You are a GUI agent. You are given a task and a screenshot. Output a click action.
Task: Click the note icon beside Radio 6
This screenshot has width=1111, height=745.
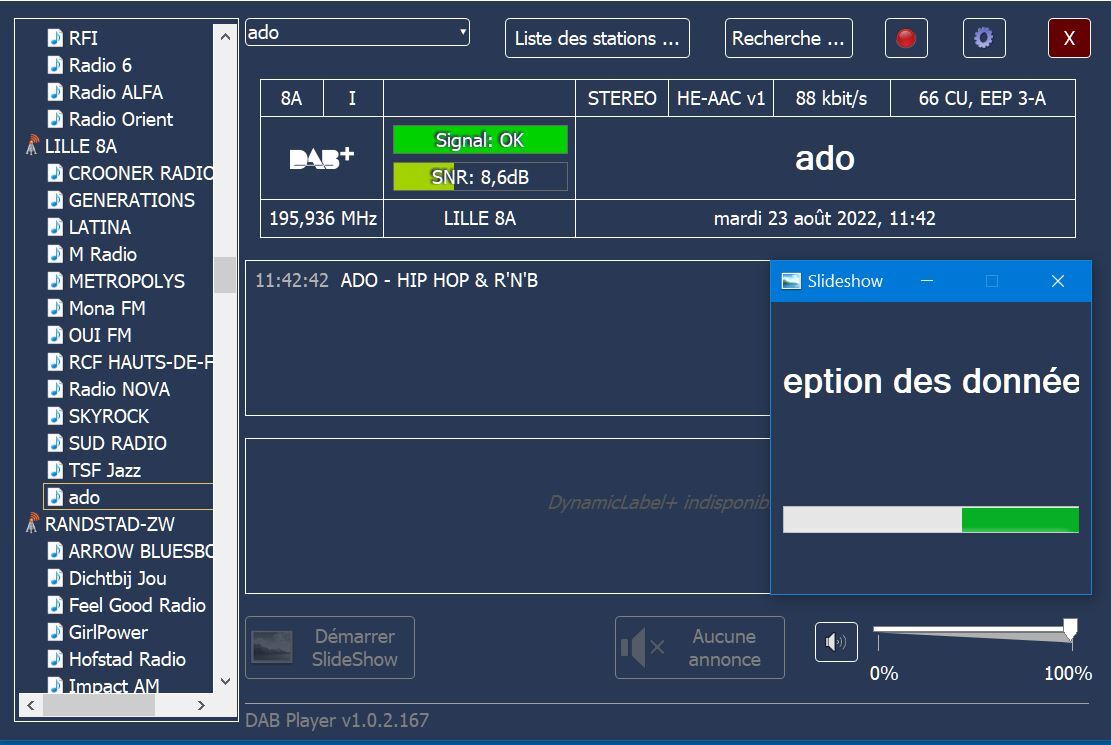click(x=55, y=65)
